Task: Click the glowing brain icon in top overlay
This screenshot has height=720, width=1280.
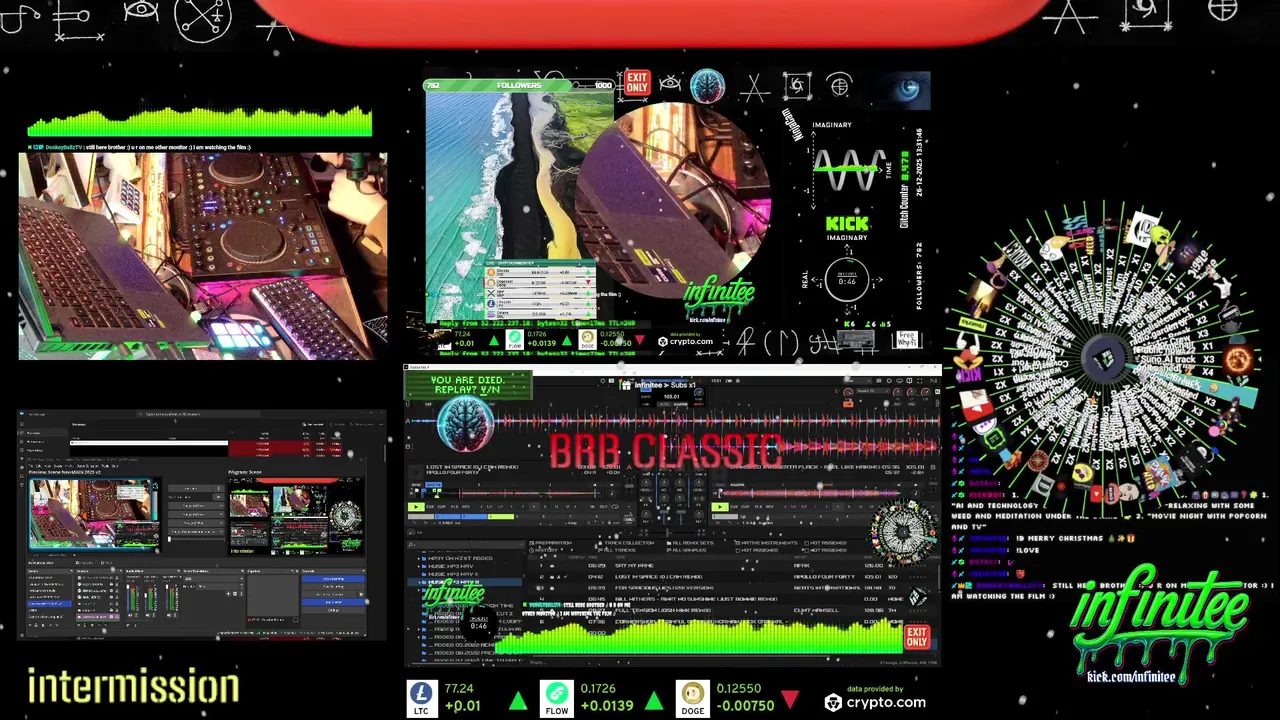Action: 707,86
